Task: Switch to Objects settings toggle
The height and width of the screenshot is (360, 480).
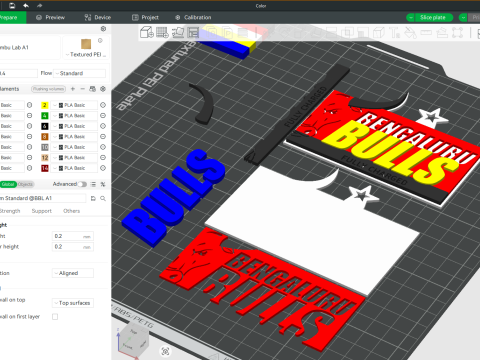Action: click(25, 184)
